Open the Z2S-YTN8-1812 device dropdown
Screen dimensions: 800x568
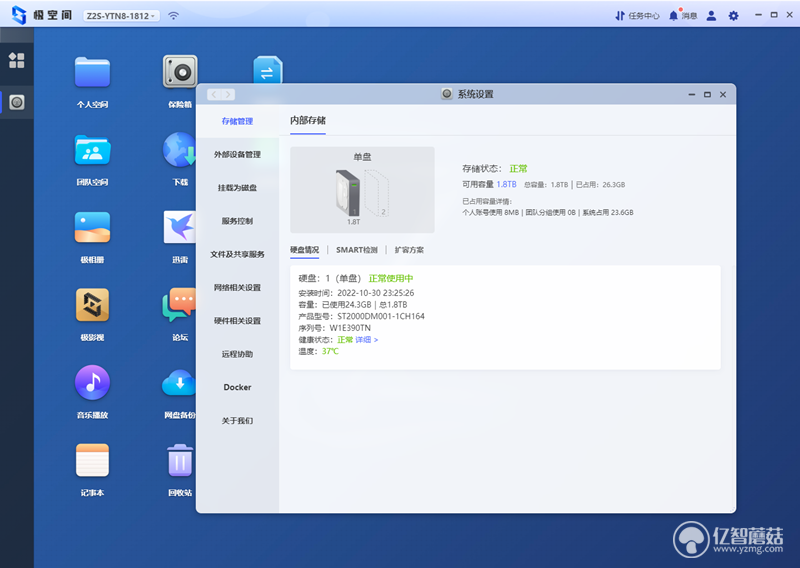coord(121,16)
